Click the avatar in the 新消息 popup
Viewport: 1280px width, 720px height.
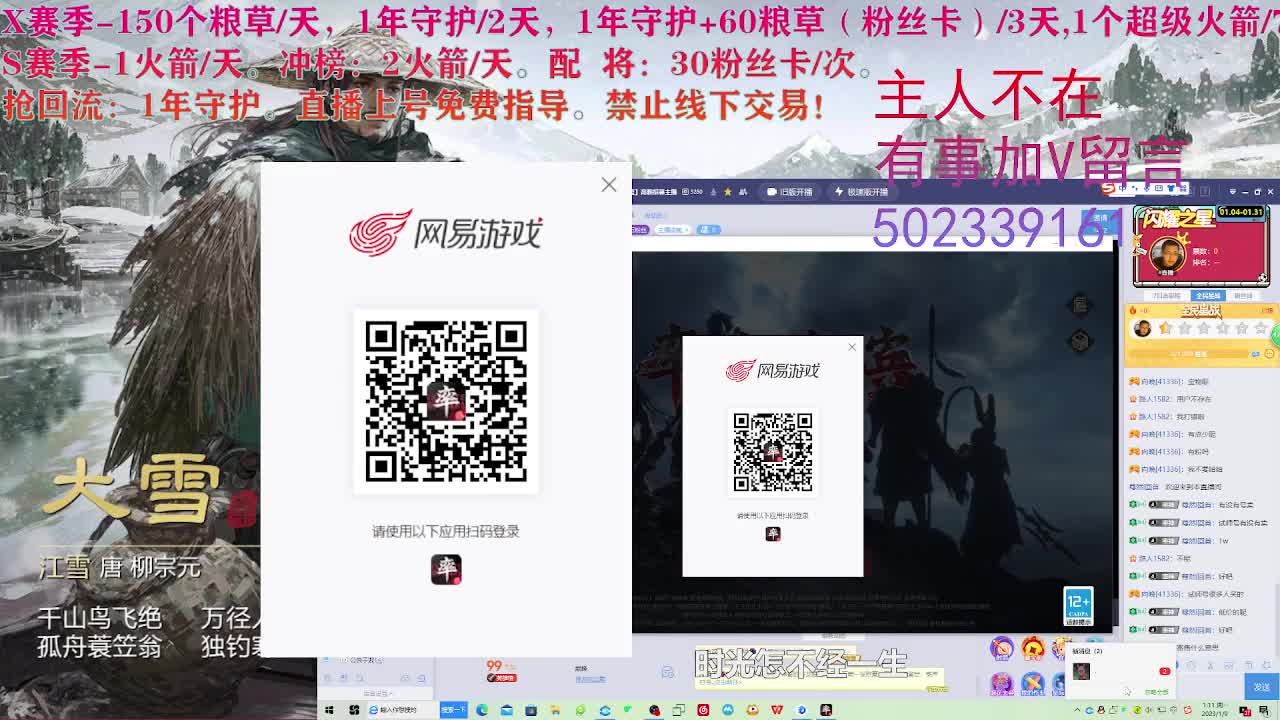click(1081, 671)
